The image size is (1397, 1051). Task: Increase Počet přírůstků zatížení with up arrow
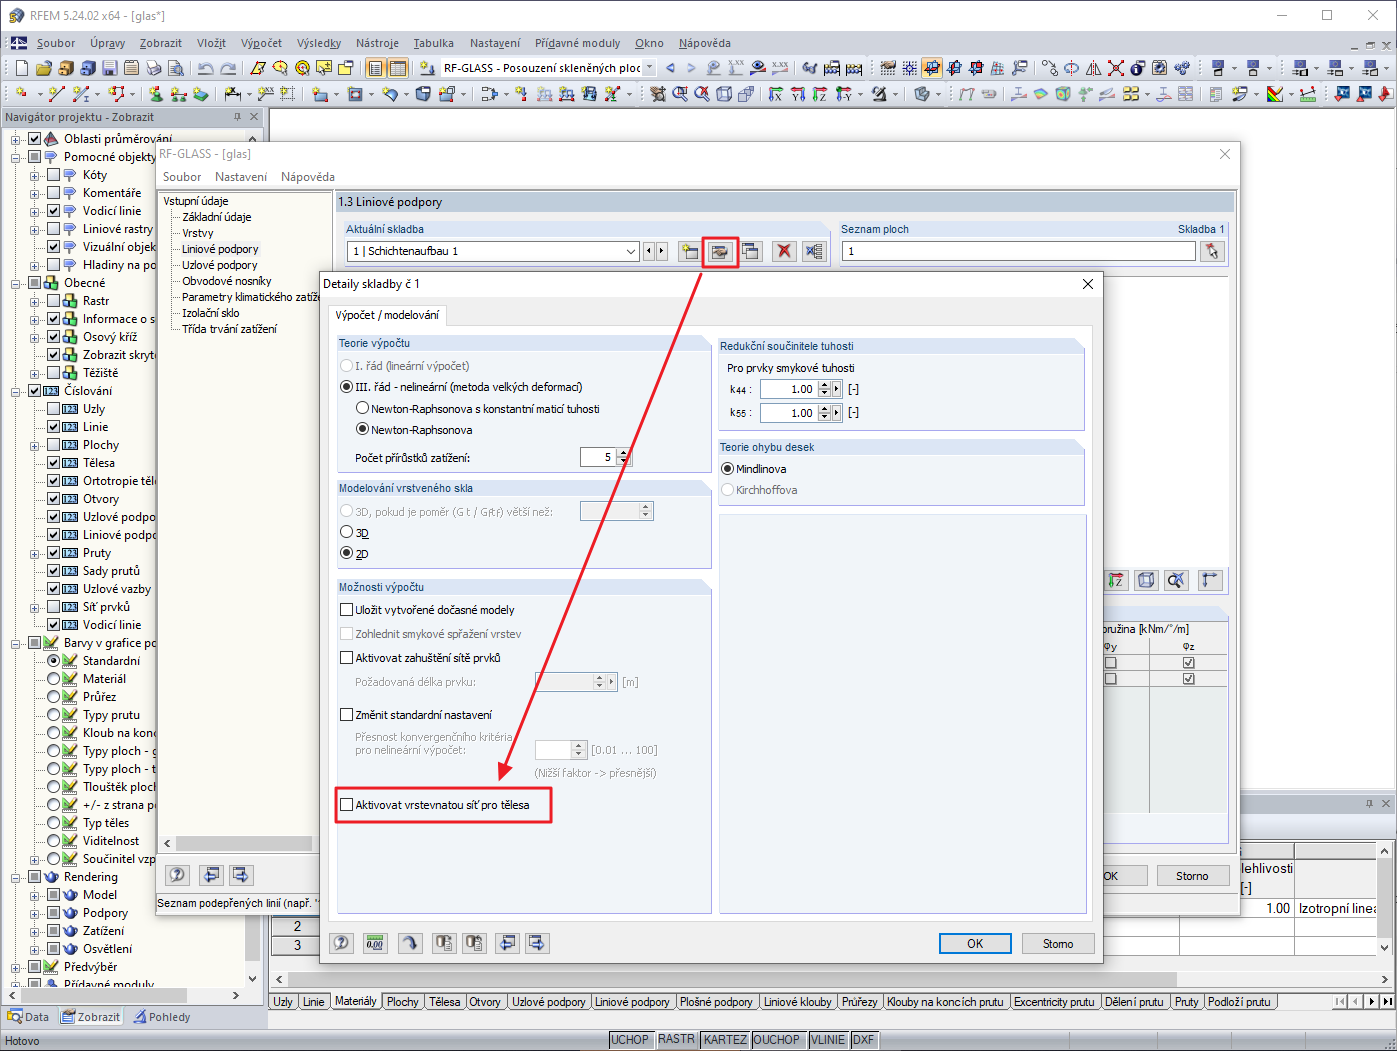[x=624, y=453]
